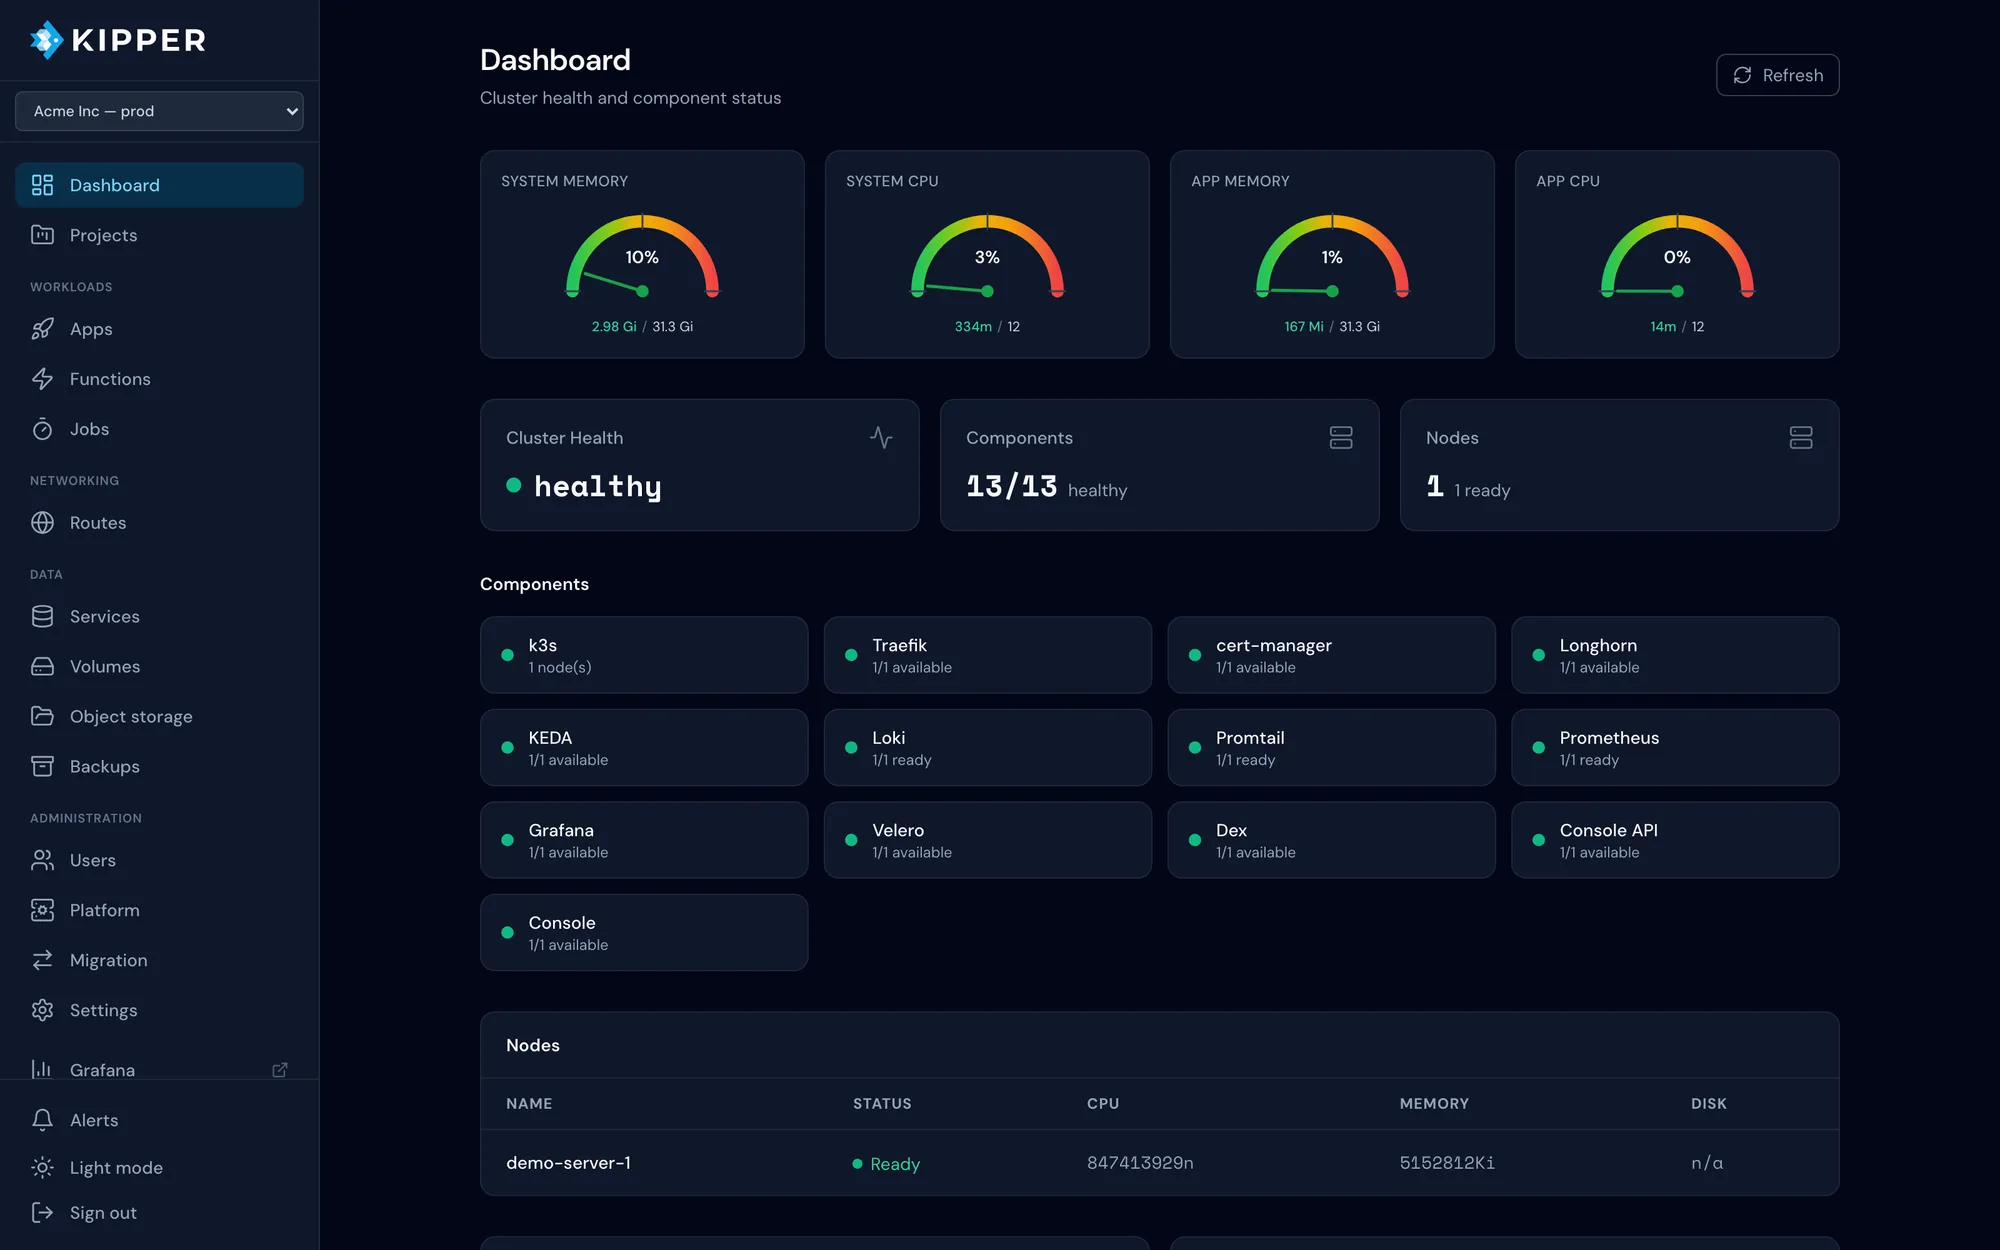Open the Backups link
2000x1250 pixels.
pos(159,767)
